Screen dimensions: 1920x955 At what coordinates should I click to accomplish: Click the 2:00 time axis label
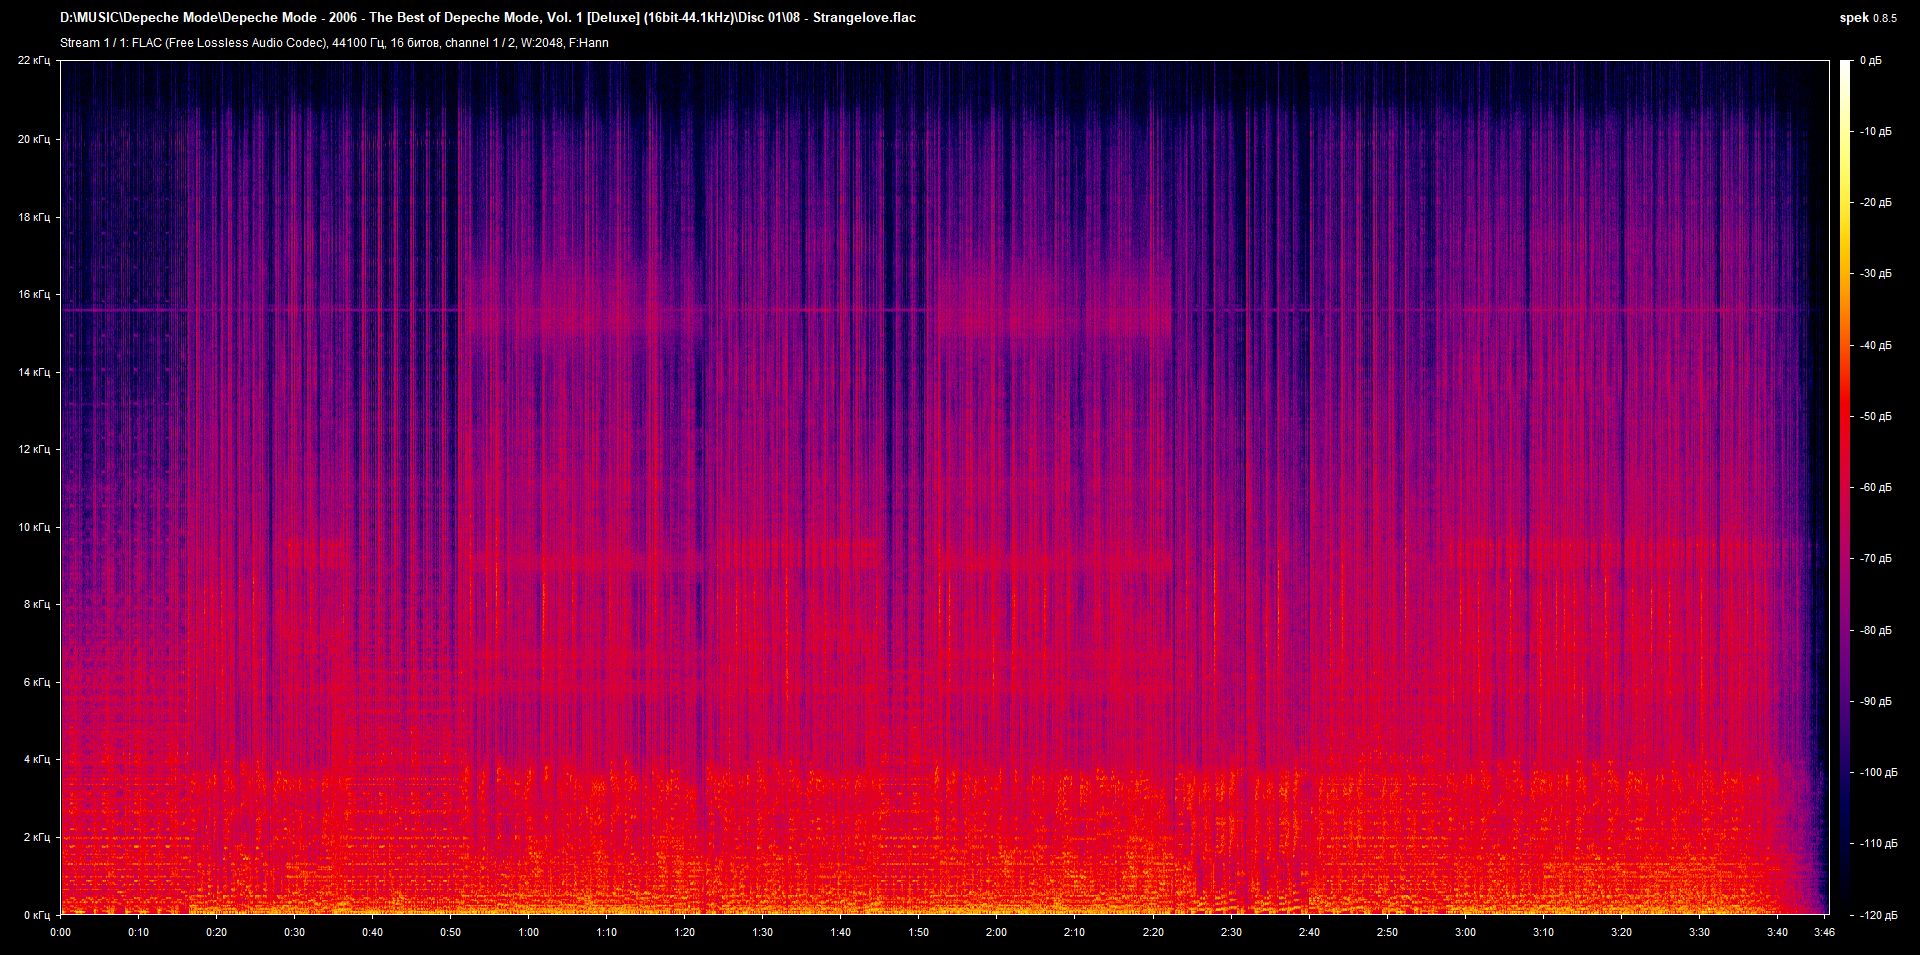[996, 932]
